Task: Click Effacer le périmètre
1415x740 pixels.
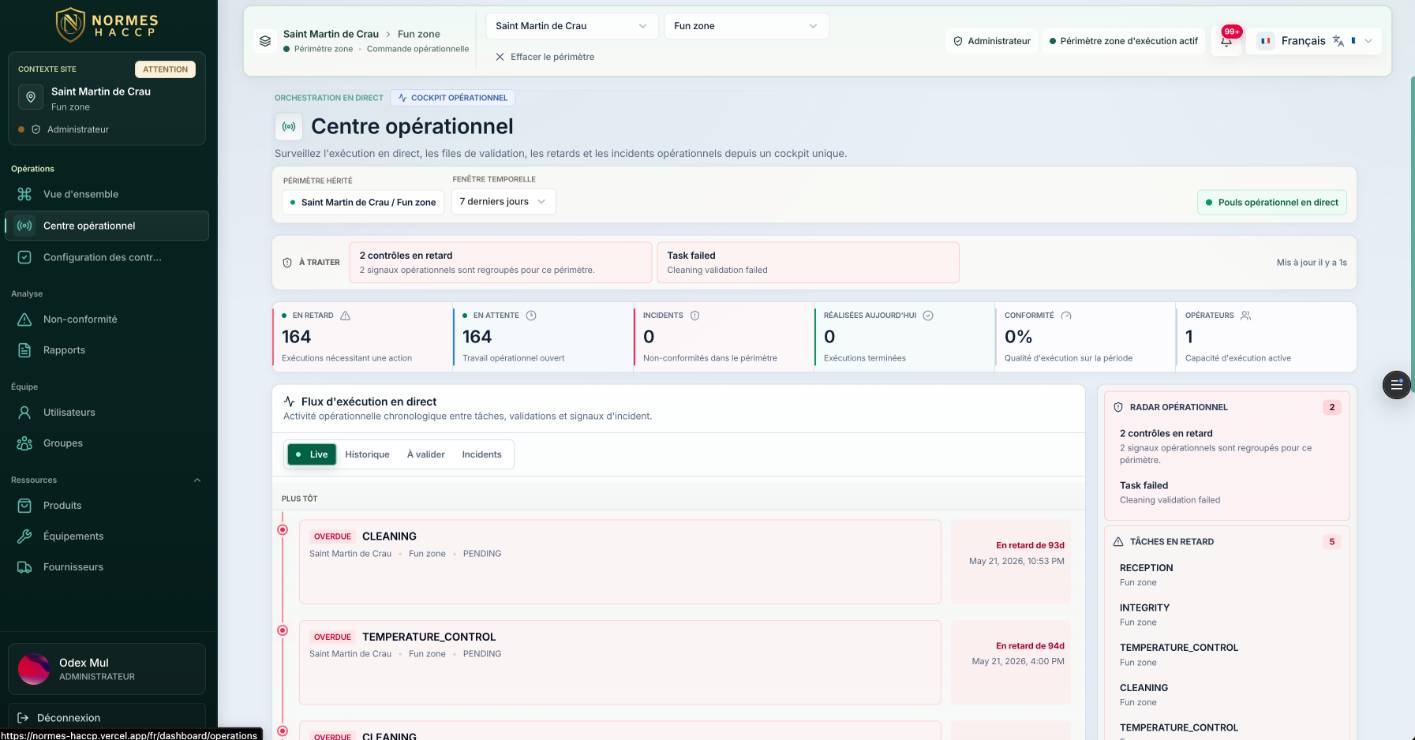Action: click(545, 57)
